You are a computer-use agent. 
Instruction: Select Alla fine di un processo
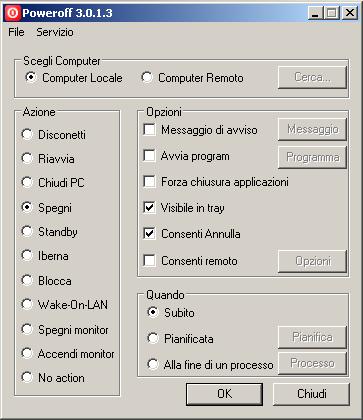pyautogui.click(x=210, y=364)
